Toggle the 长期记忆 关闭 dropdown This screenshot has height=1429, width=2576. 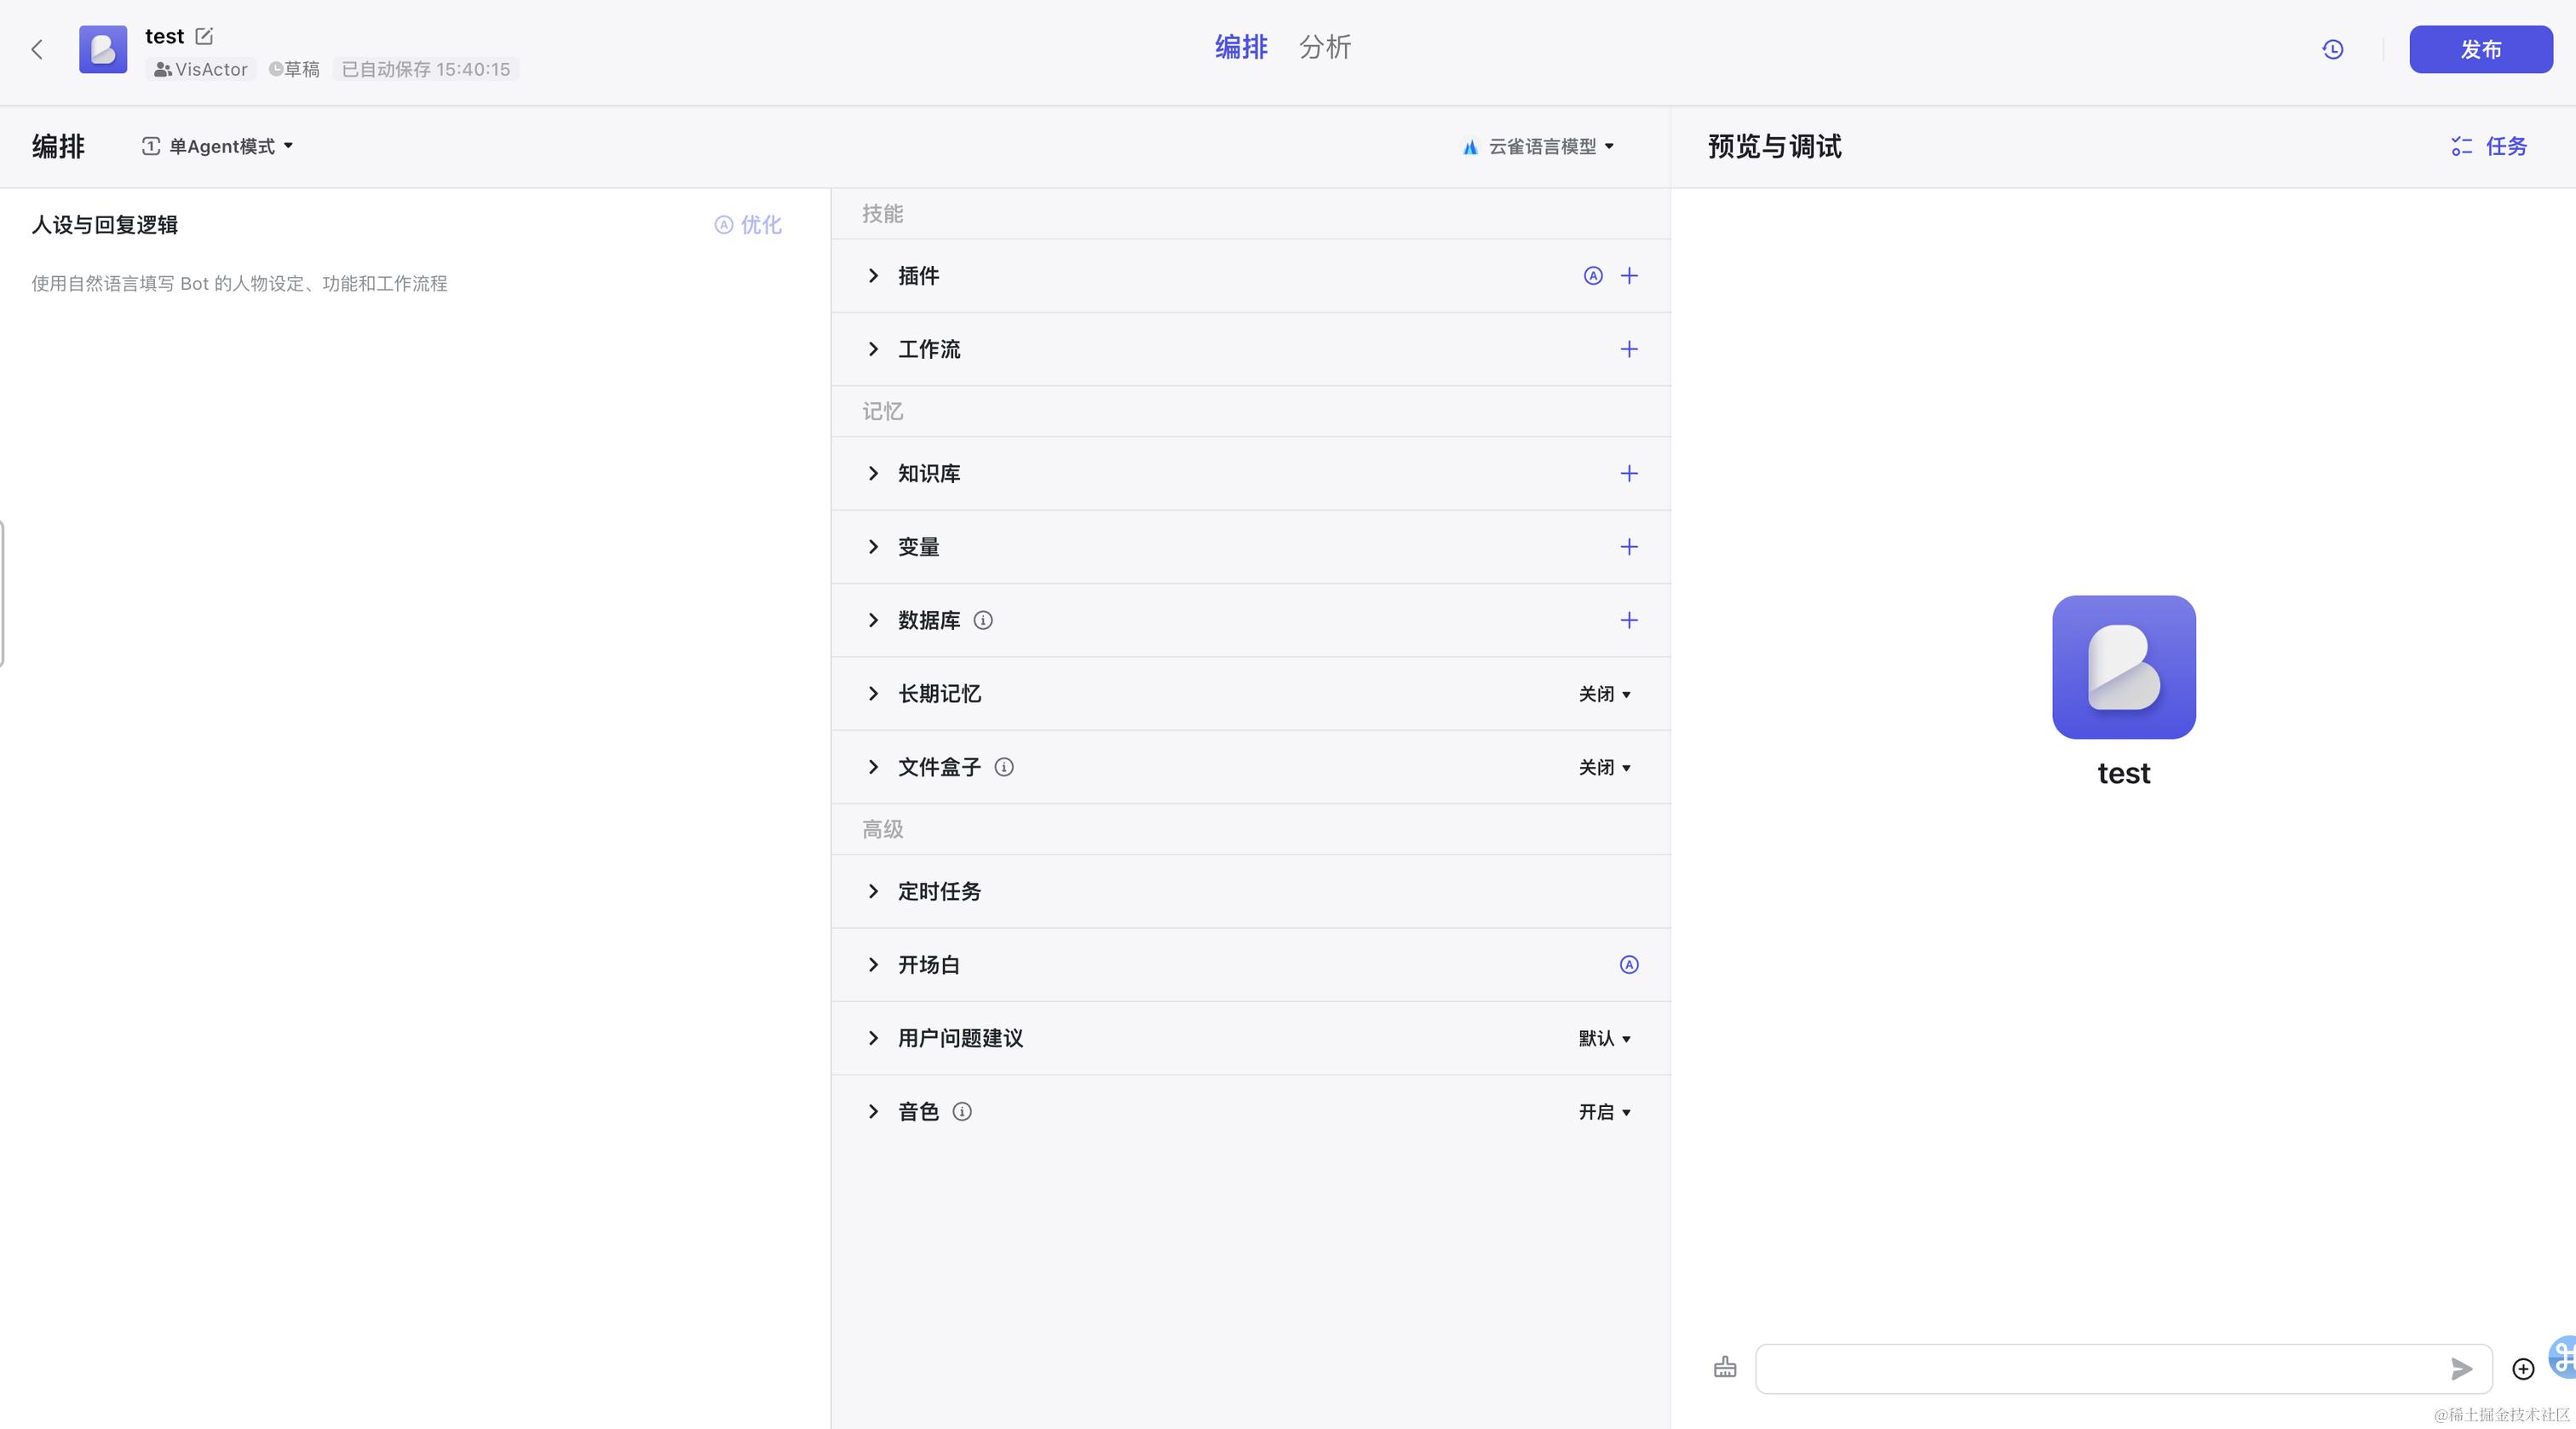coord(1604,694)
